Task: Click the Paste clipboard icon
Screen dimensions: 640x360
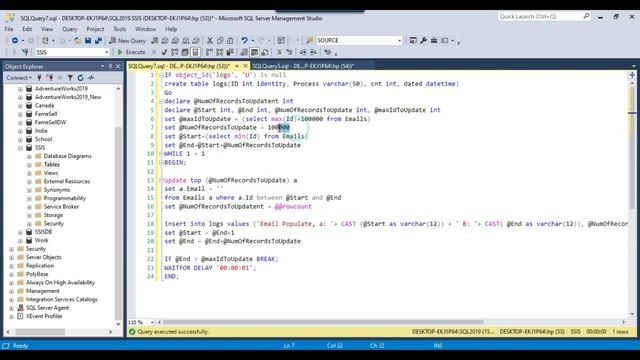Action: 230,40
